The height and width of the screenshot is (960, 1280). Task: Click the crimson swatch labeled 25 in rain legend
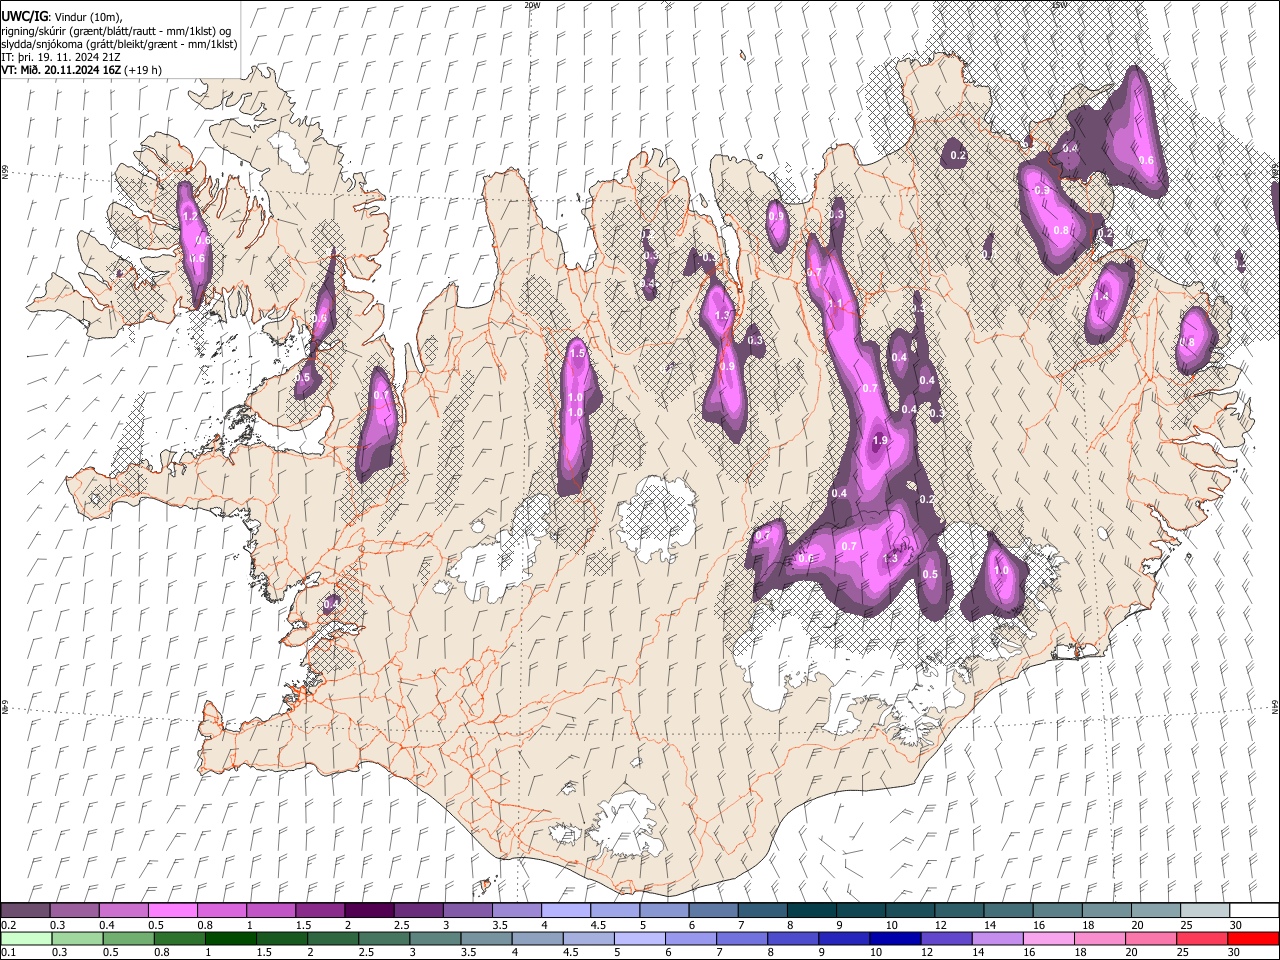(1202, 938)
